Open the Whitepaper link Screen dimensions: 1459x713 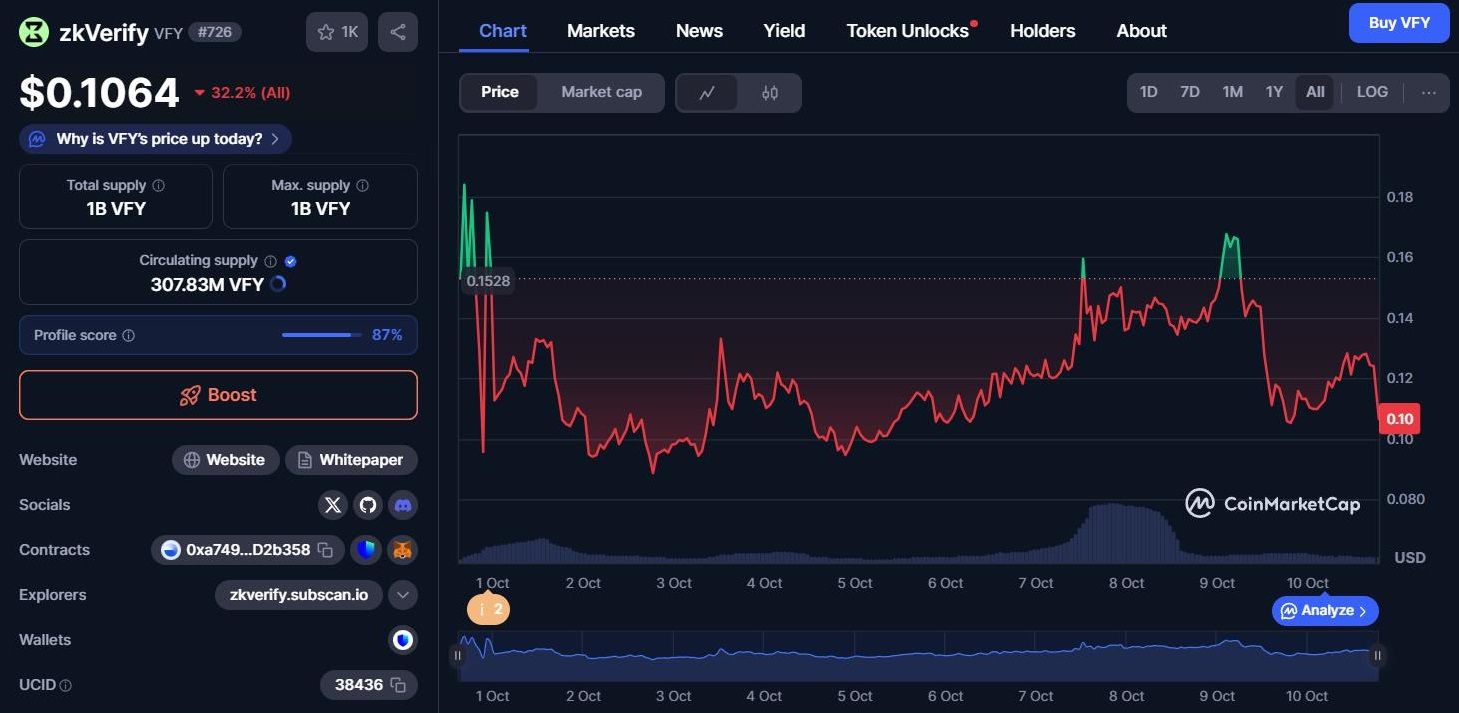(x=351, y=460)
